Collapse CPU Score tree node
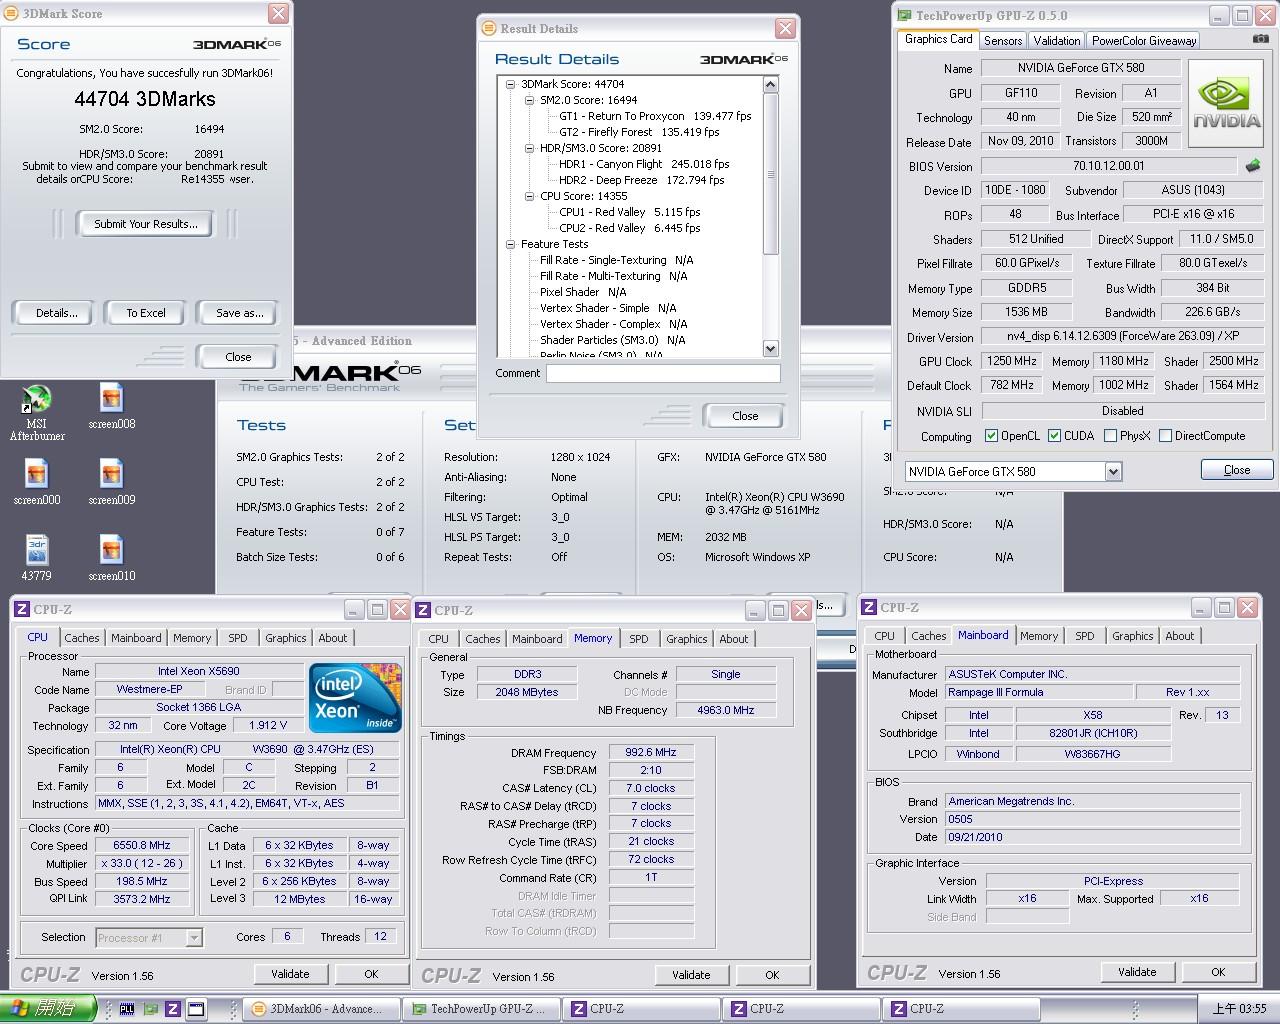Screen dimensions: 1280x1024 pos(530,196)
